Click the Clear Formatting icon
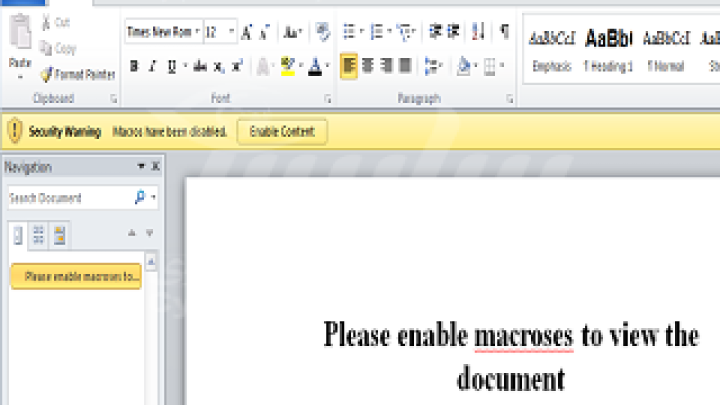 (x=323, y=32)
